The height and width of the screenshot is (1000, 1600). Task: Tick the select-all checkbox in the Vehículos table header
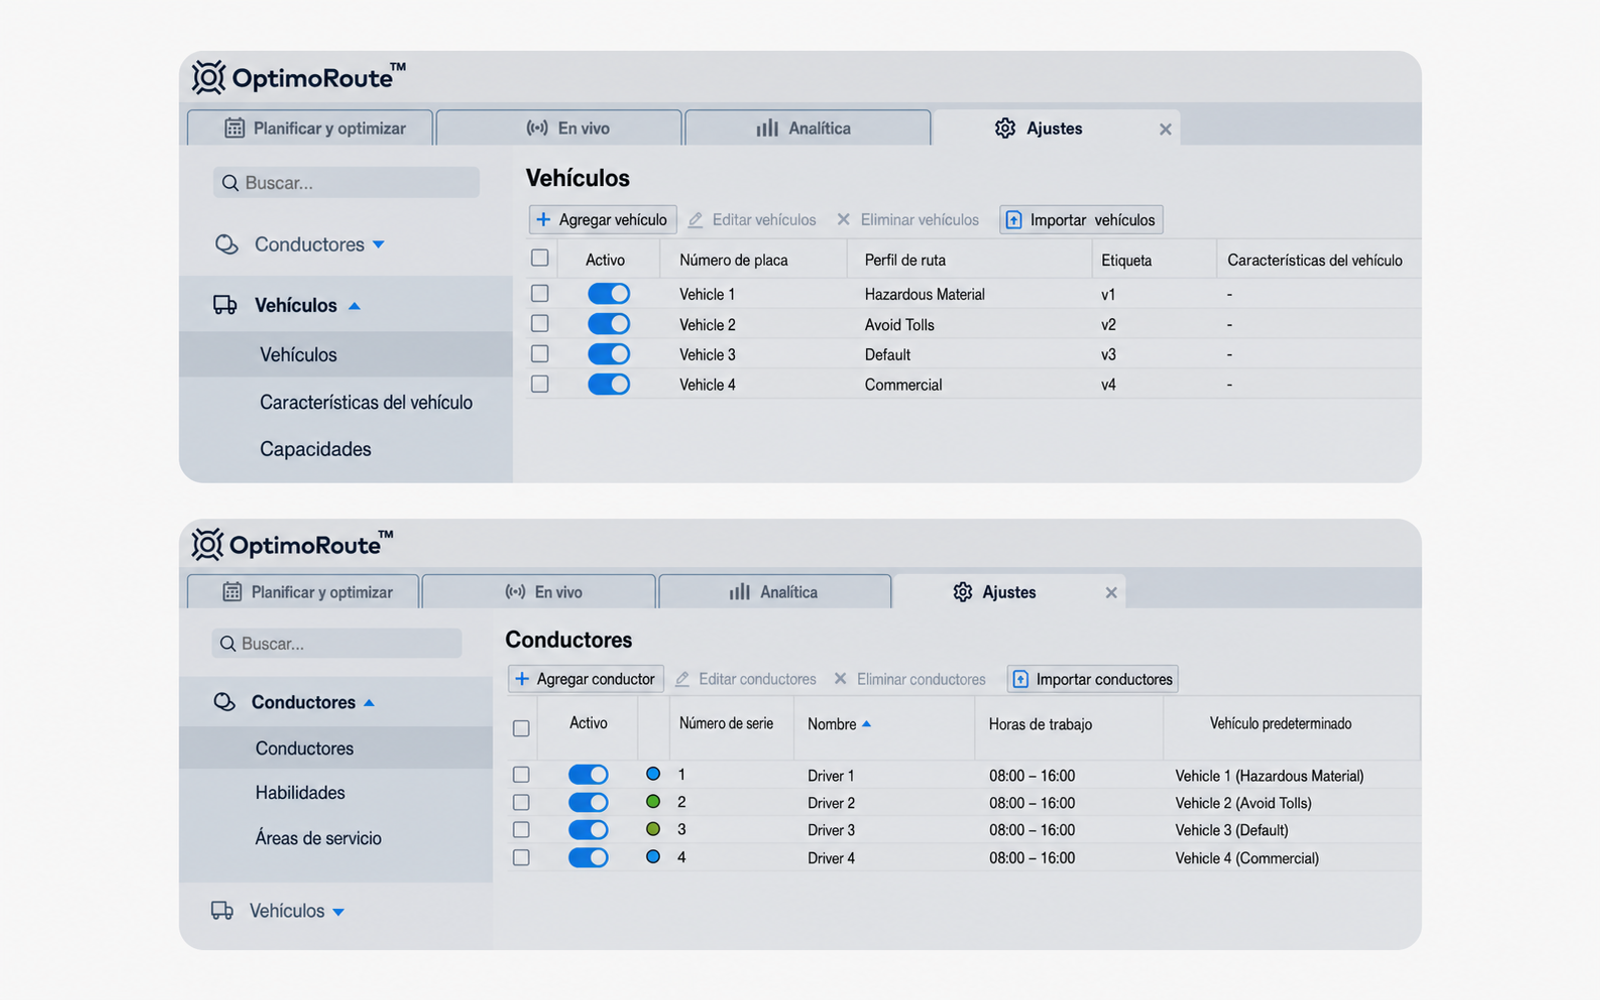[540, 258]
